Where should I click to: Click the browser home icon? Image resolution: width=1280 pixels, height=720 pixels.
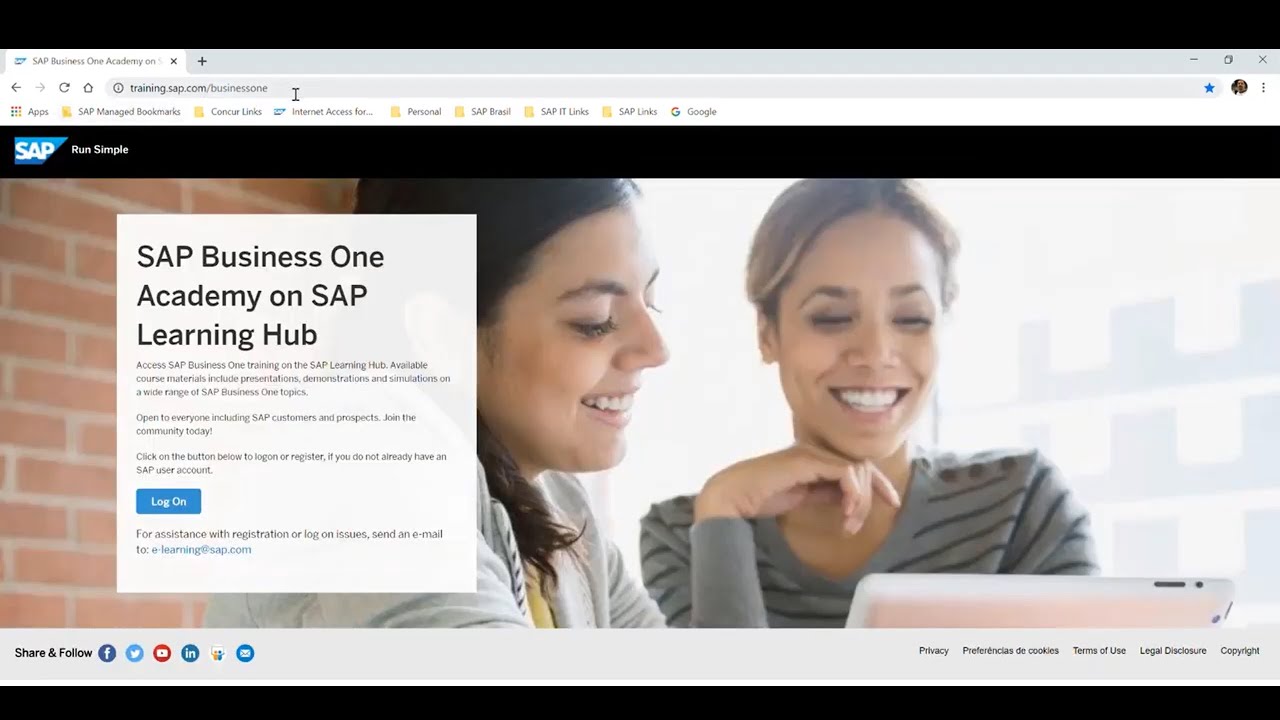[88, 88]
